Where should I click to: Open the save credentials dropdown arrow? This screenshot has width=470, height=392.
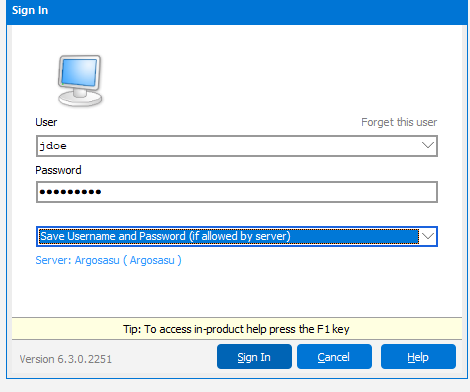428,236
